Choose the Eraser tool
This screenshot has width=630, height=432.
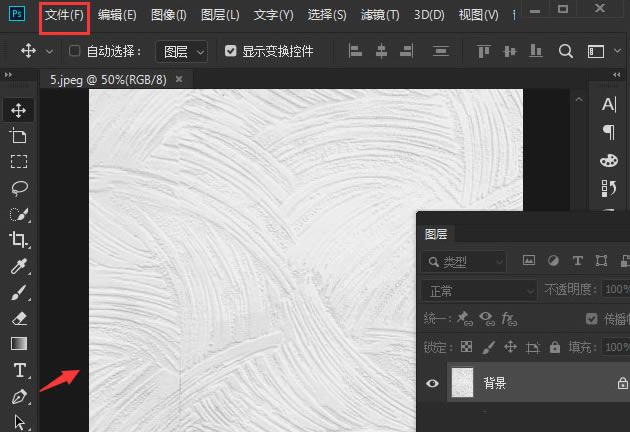[19, 319]
